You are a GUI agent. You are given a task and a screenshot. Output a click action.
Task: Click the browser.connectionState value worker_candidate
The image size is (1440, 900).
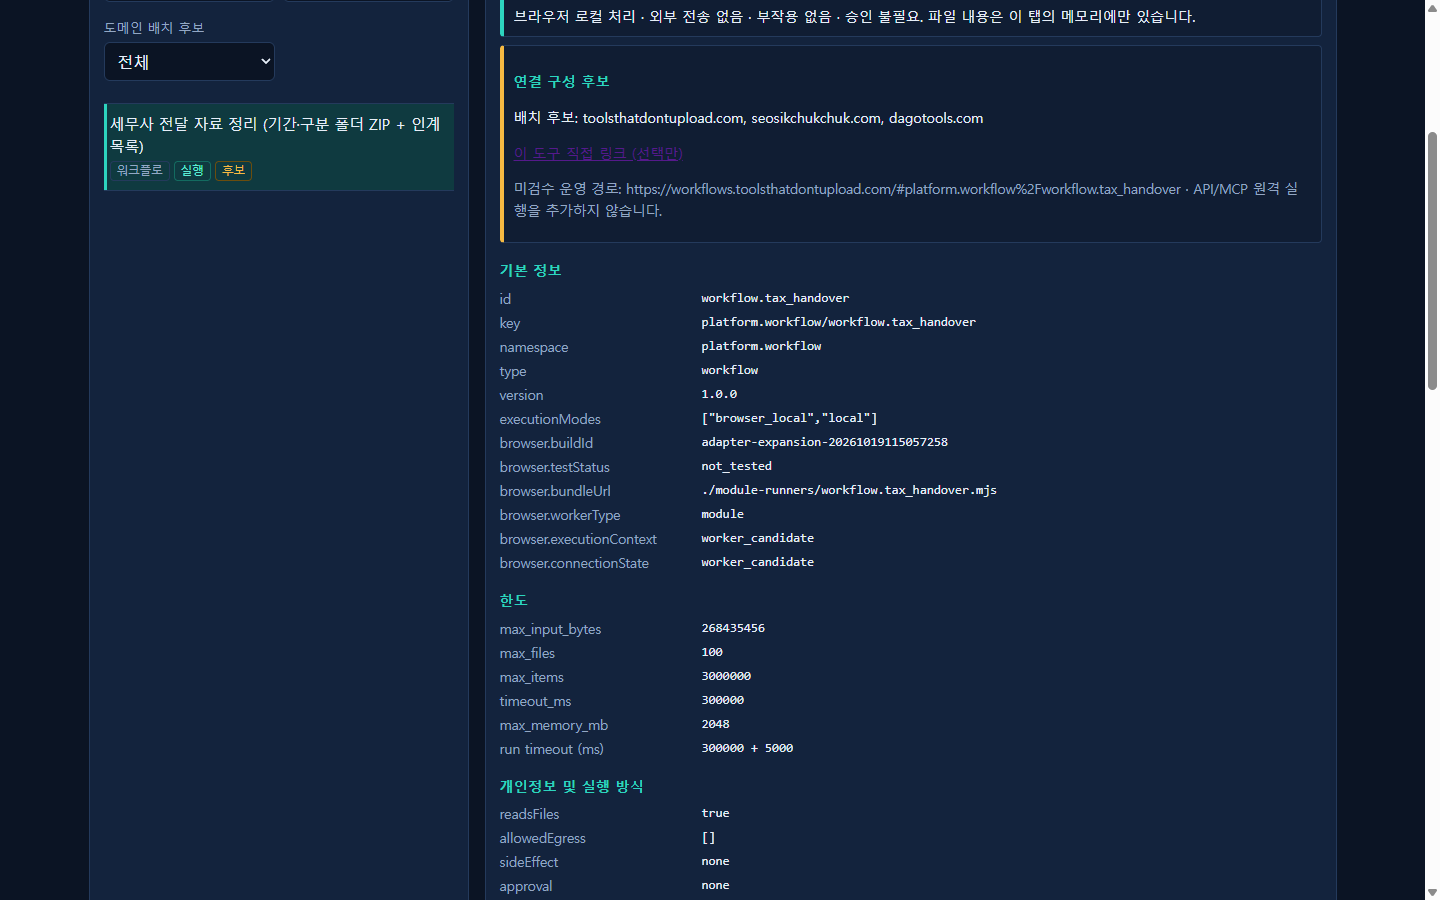(757, 562)
